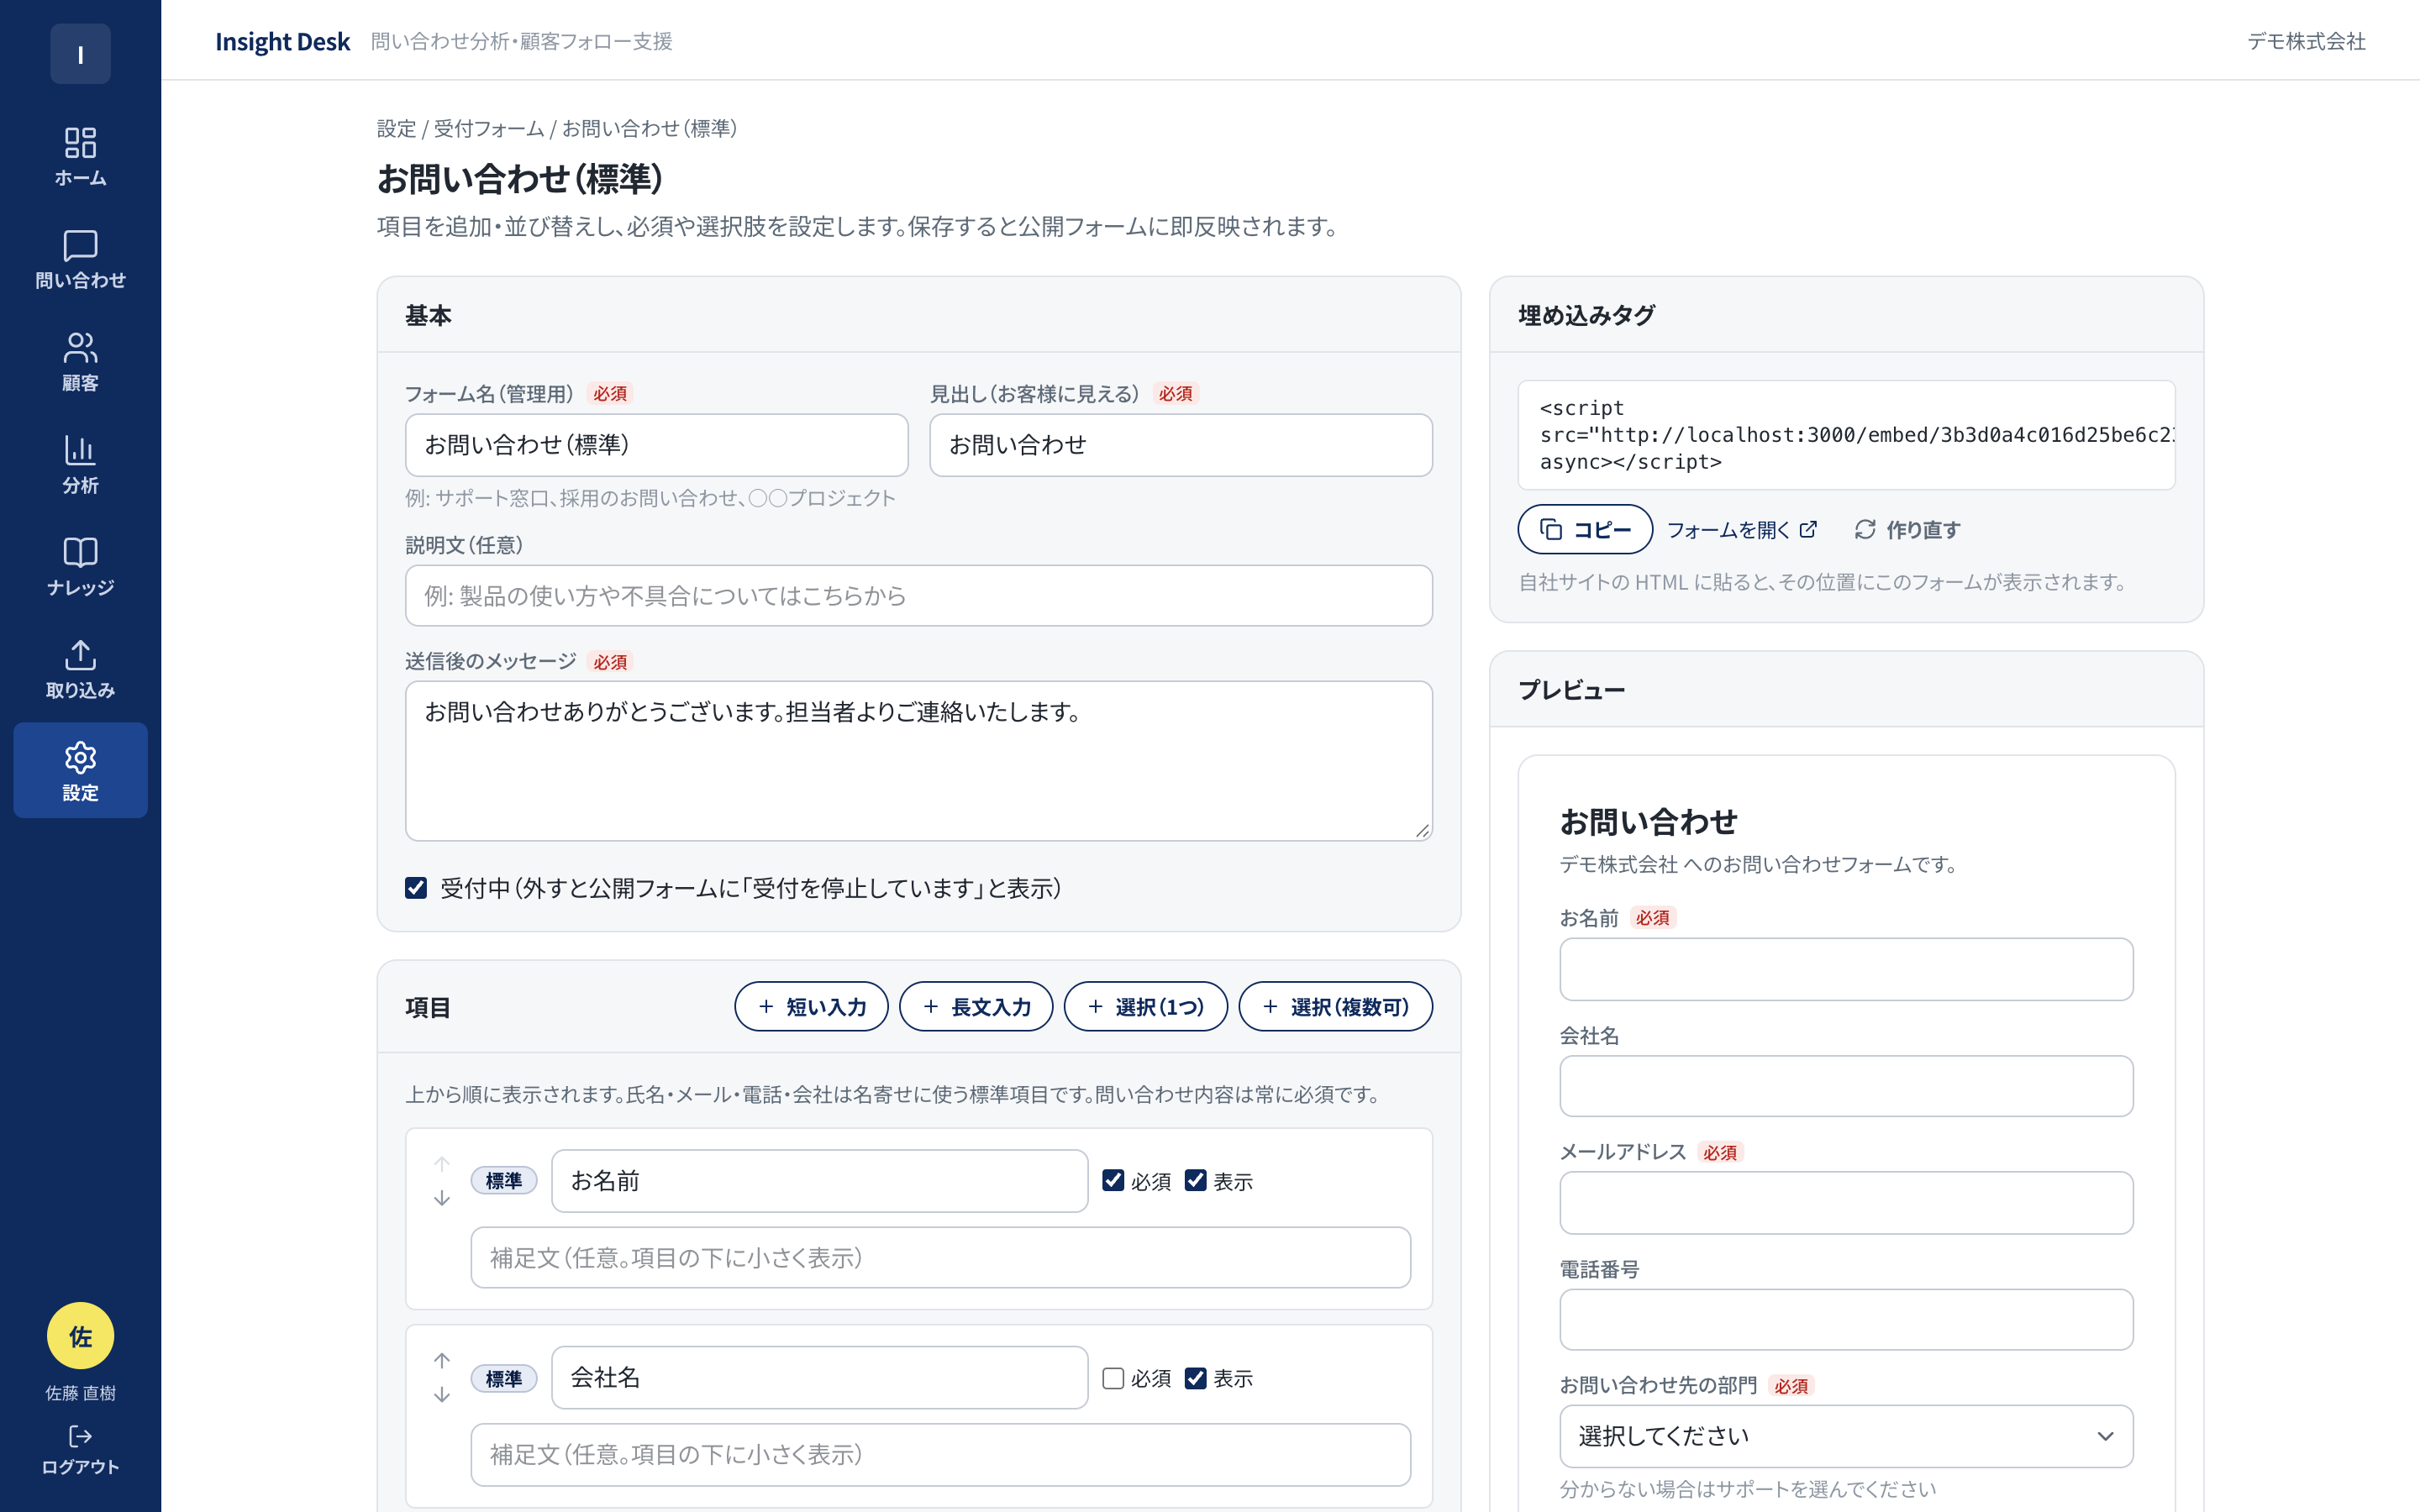Add a 選択(複数可) field
The height and width of the screenshot is (1512, 2420).
(x=1335, y=1006)
